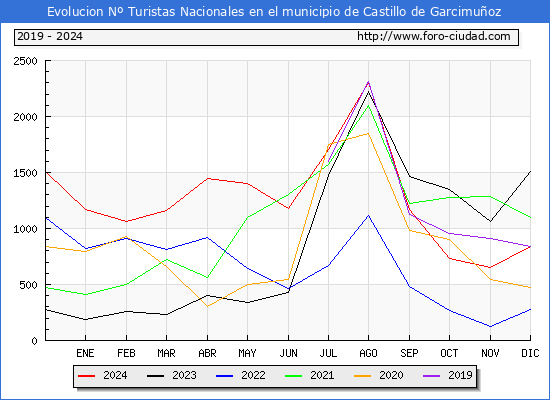Select the 2019 legend label
Viewport: 550px width, 400px height.
(460, 375)
